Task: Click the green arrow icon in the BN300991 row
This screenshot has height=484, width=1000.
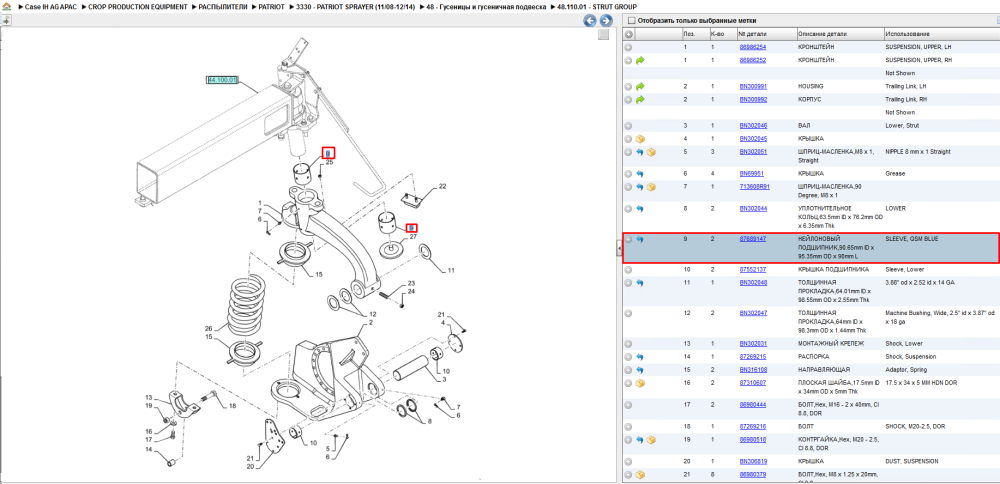Action: tap(640, 86)
